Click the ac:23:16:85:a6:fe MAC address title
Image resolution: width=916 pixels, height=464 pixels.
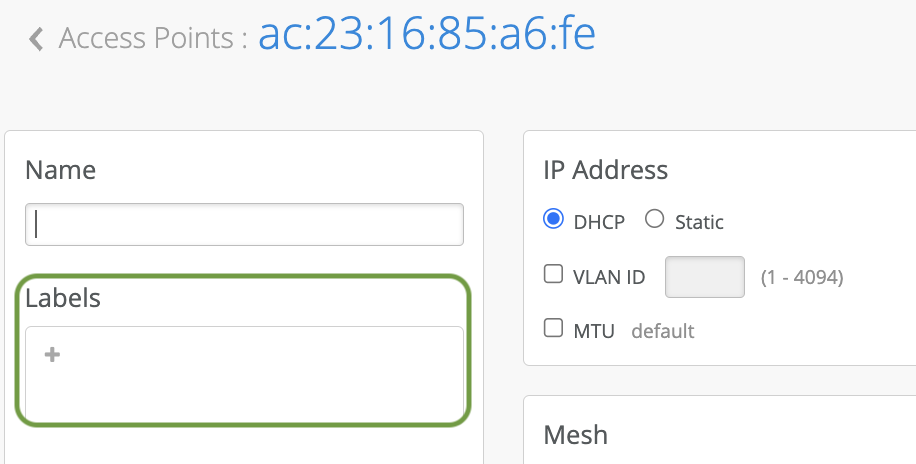(x=427, y=34)
